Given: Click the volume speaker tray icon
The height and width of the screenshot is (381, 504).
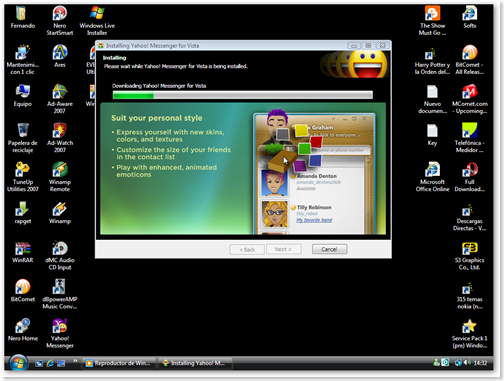Looking at the screenshot, I should pyautogui.click(x=467, y=363).
